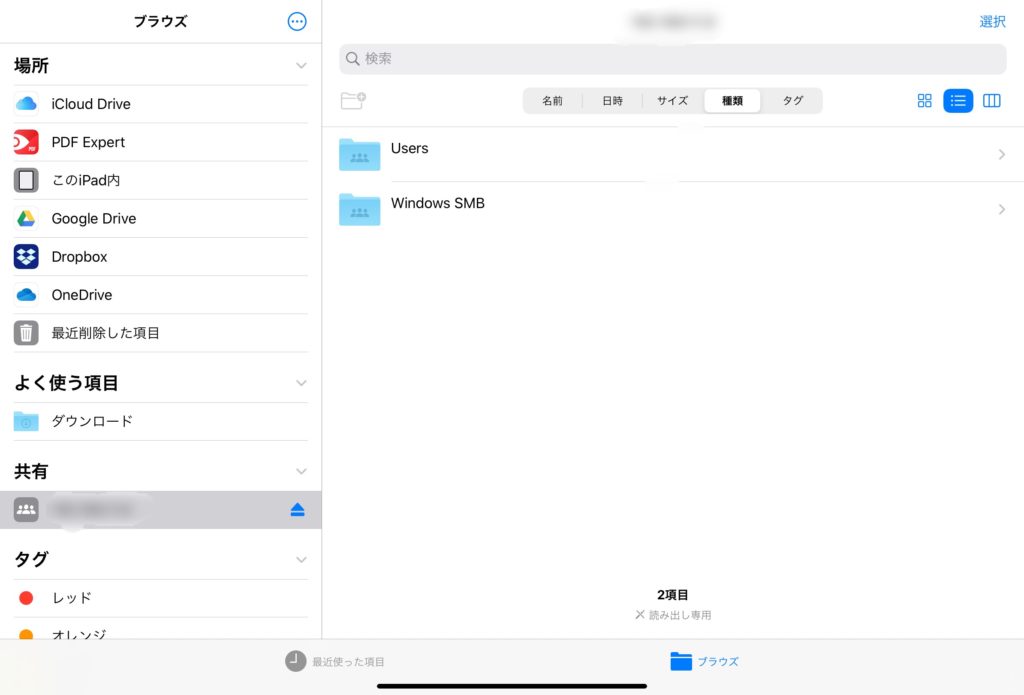Open PDF Expert location

coord(88,142)
